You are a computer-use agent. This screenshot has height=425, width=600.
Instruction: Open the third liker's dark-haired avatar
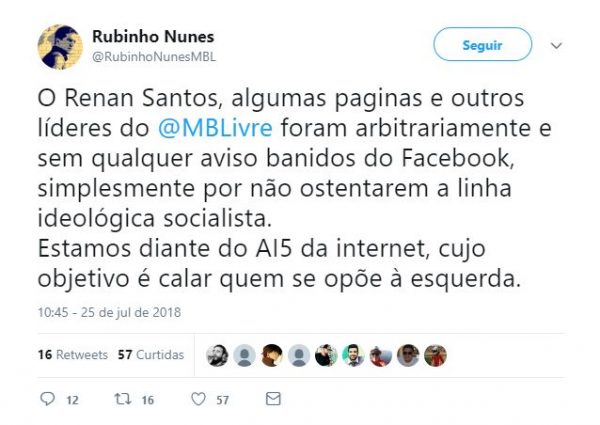272,355
